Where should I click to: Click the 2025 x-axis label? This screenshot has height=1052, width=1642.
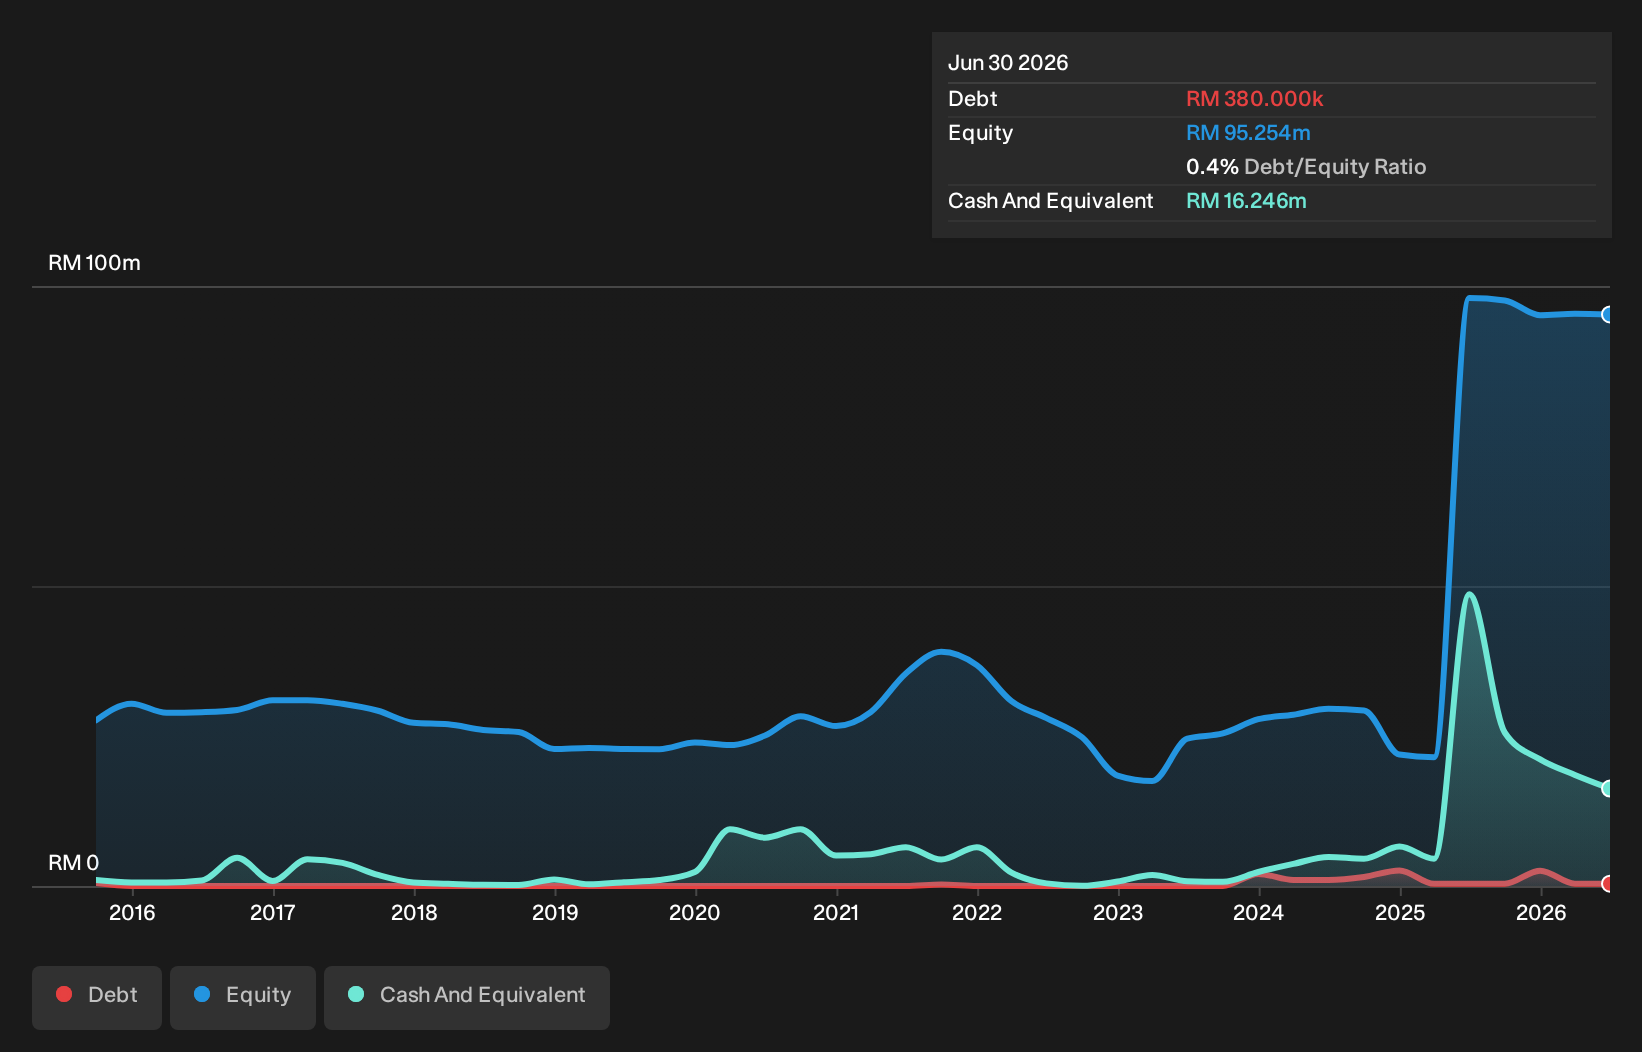click(1400, 913)
